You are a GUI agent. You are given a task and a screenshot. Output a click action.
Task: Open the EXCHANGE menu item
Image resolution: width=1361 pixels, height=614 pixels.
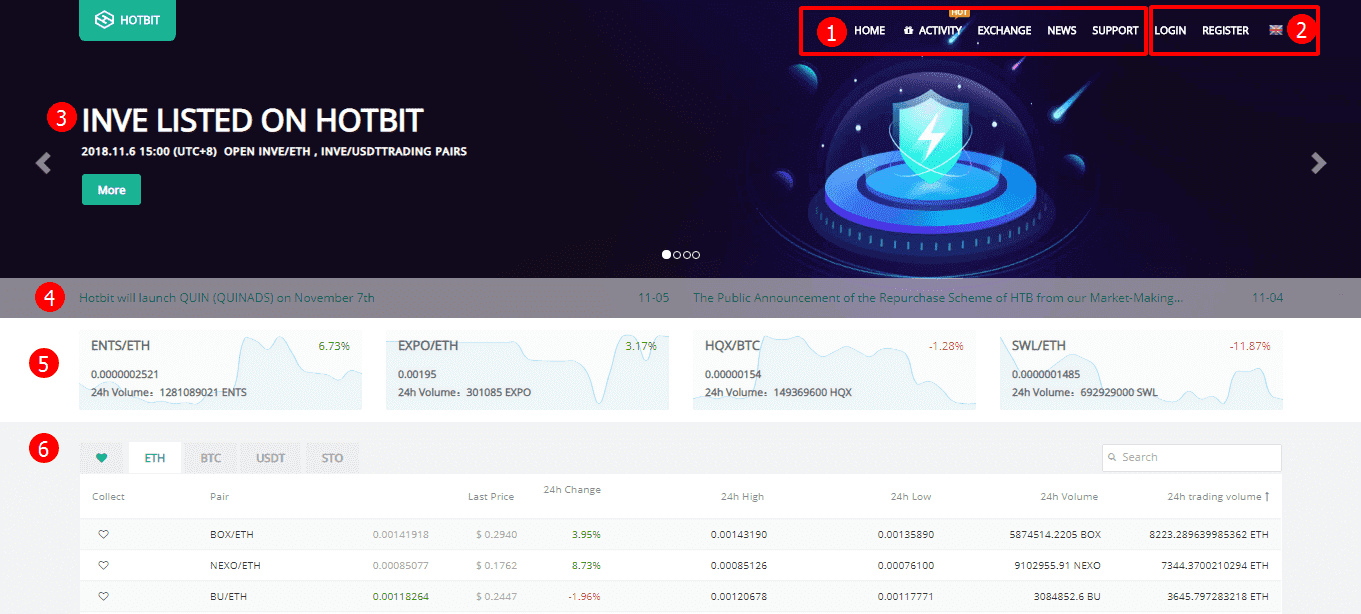pyautogui.click(x=1004, y=31)
